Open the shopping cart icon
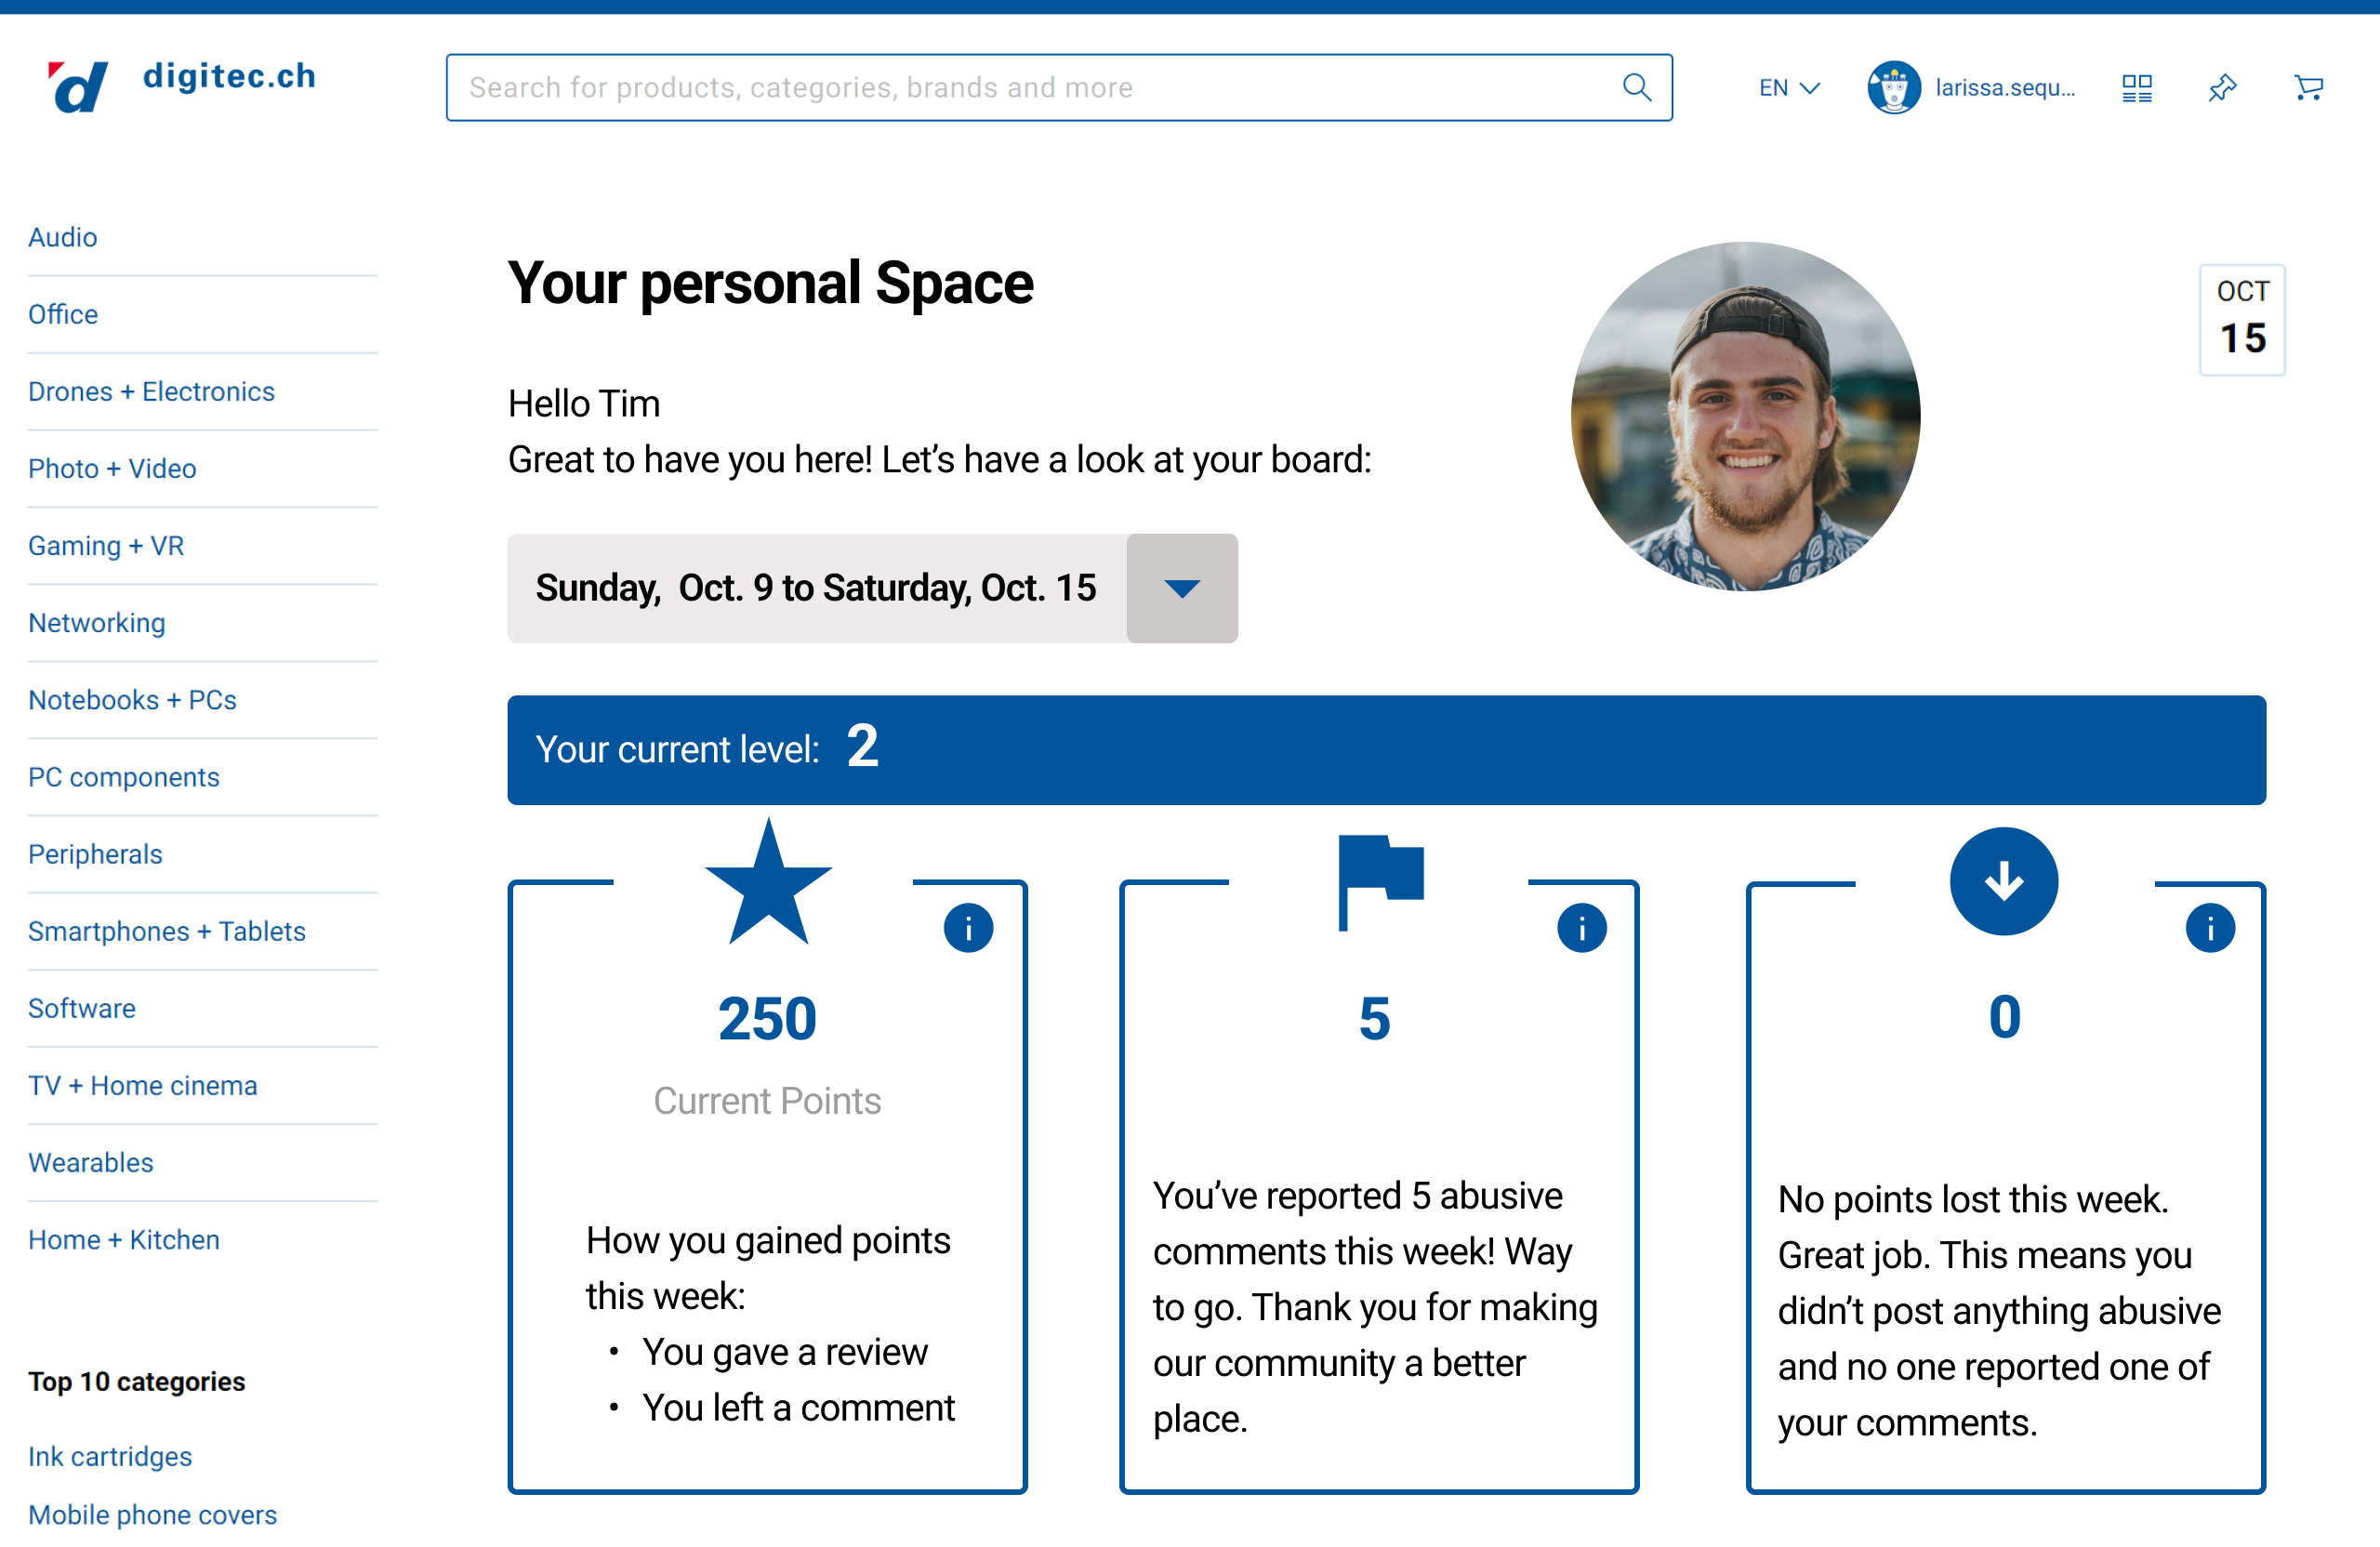Screen dimensions: 2380x1547 (x=2308, y=88)
